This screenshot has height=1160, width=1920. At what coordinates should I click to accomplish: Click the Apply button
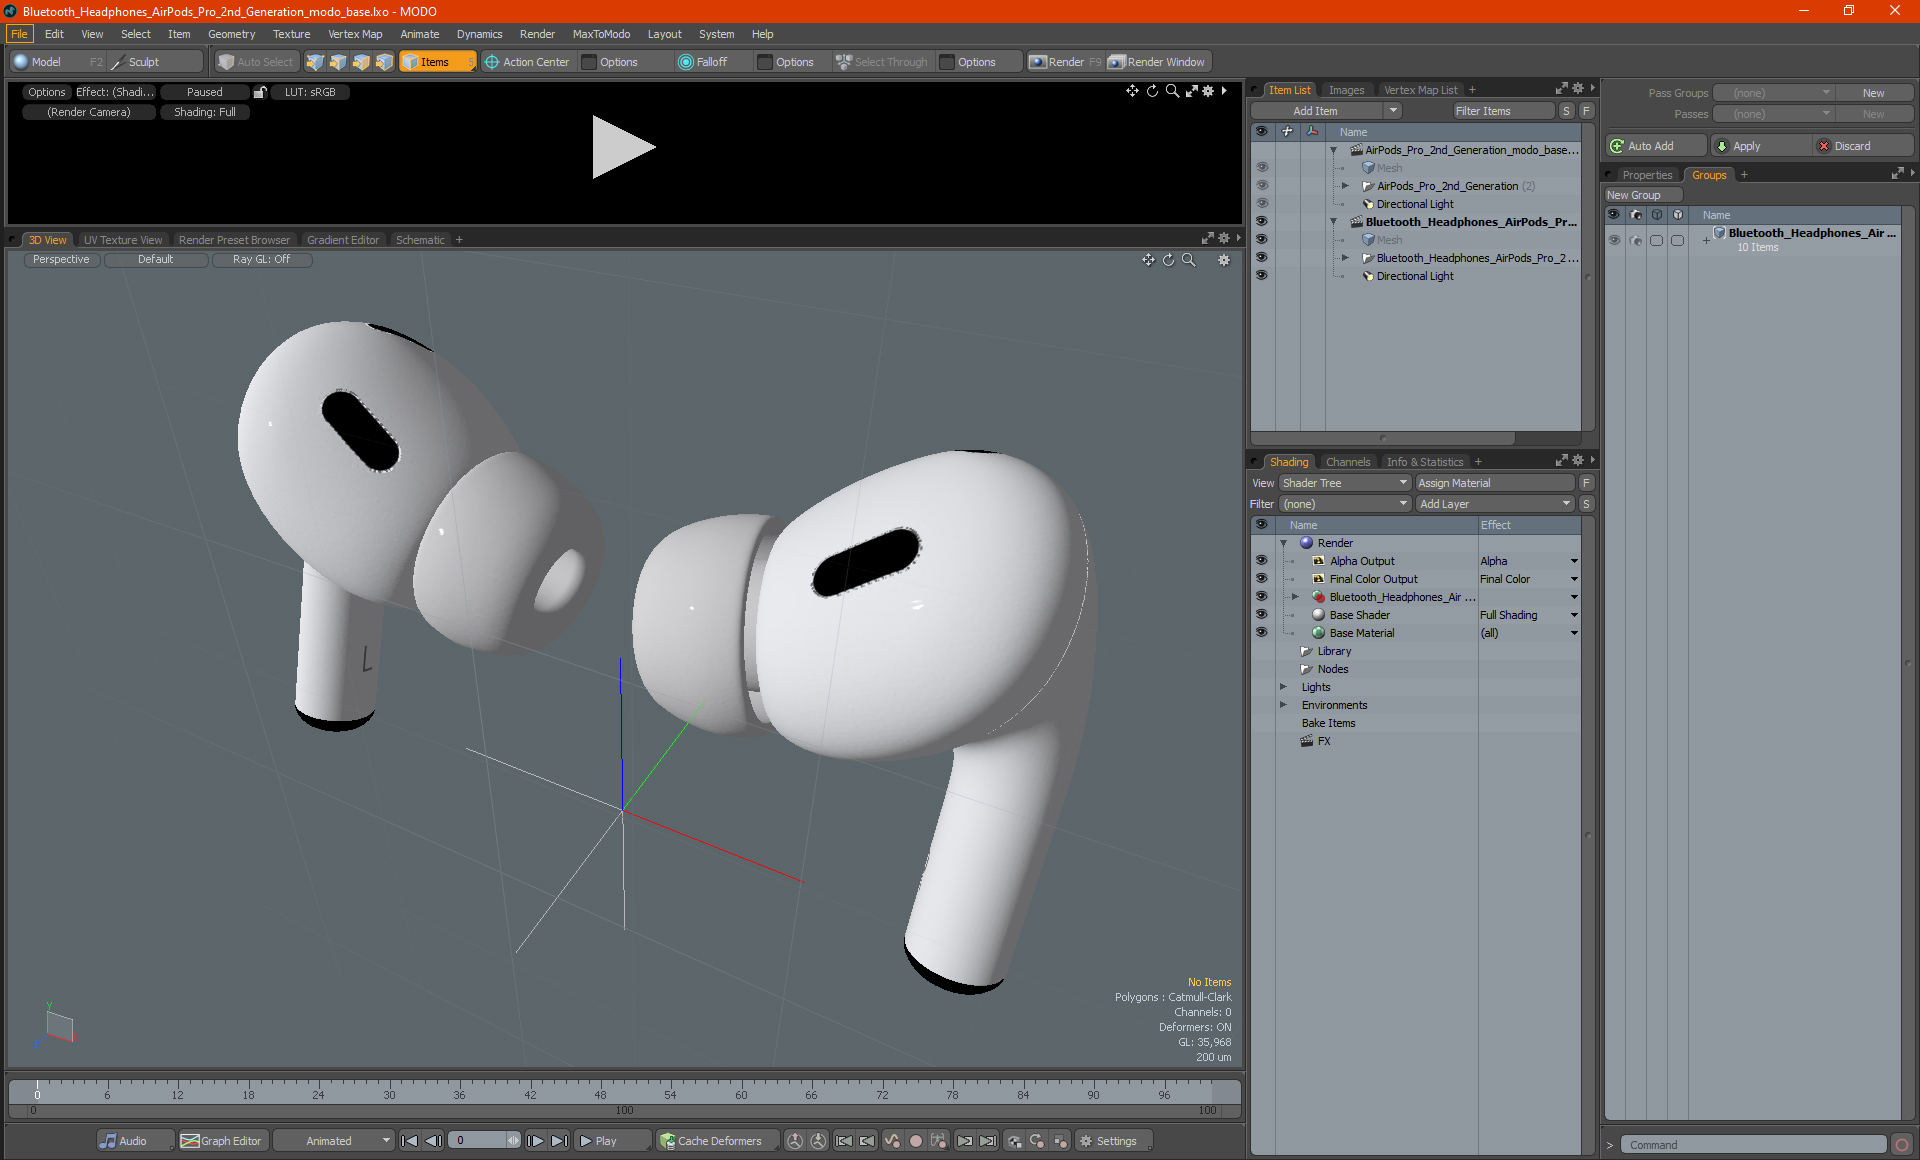click(x=1761, y=146)
